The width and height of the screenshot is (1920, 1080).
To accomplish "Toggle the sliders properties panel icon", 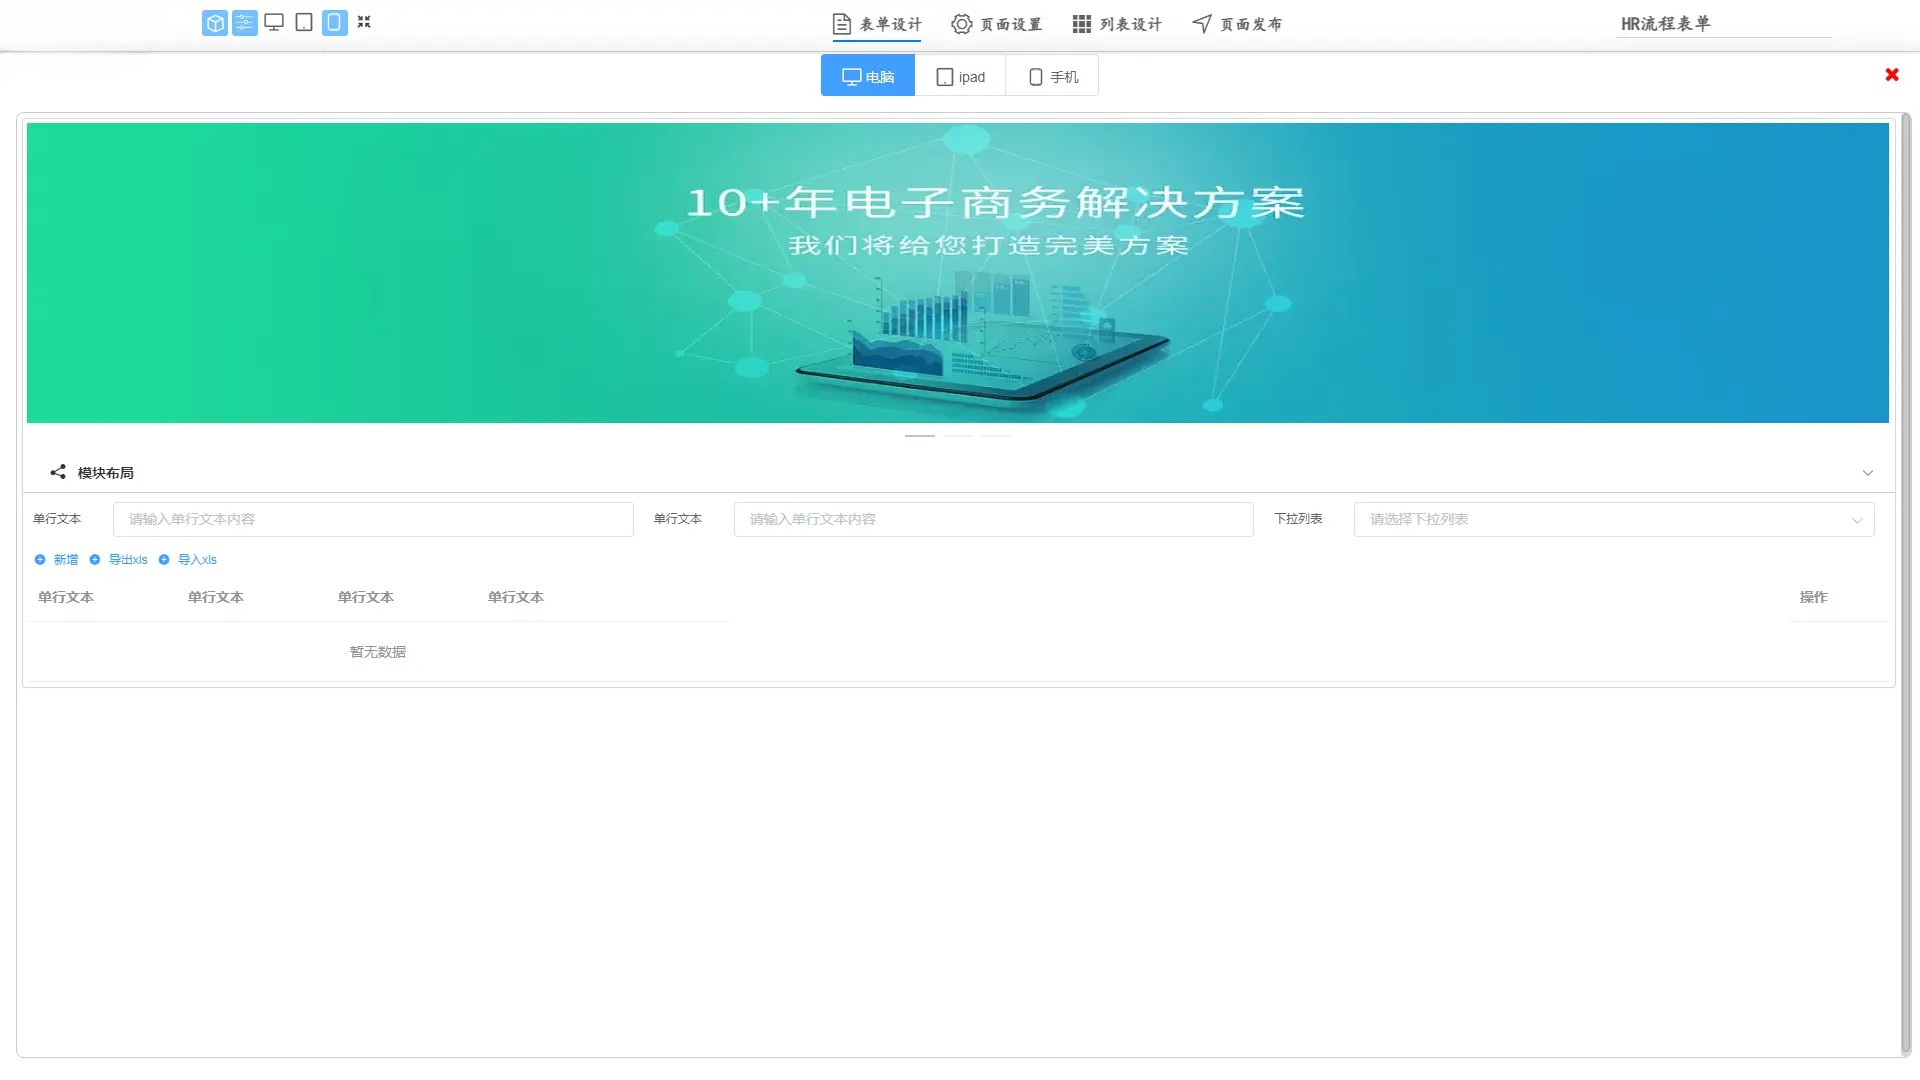I will [244, 23].
